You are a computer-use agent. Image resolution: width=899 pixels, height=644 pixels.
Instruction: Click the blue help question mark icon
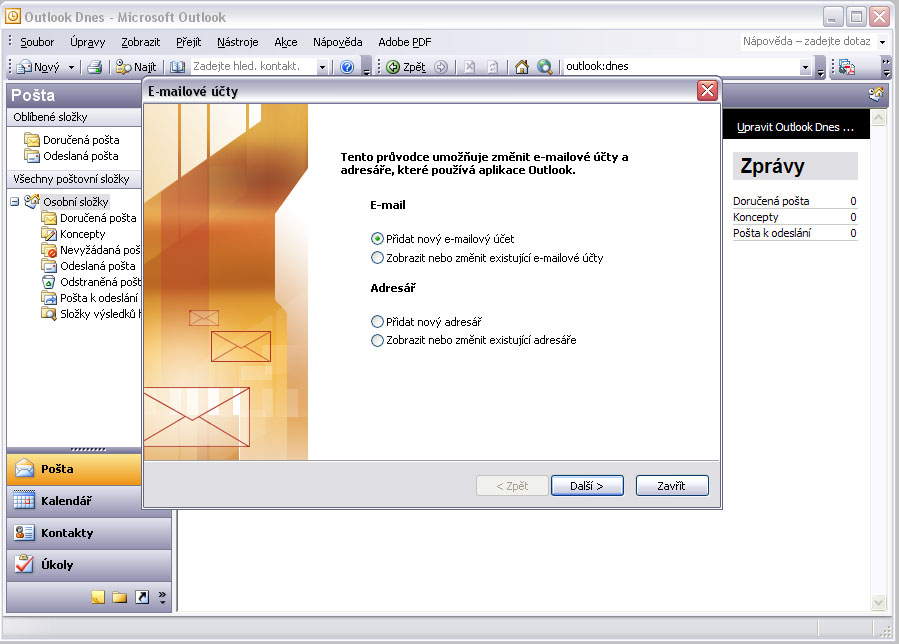pos(347,67)
